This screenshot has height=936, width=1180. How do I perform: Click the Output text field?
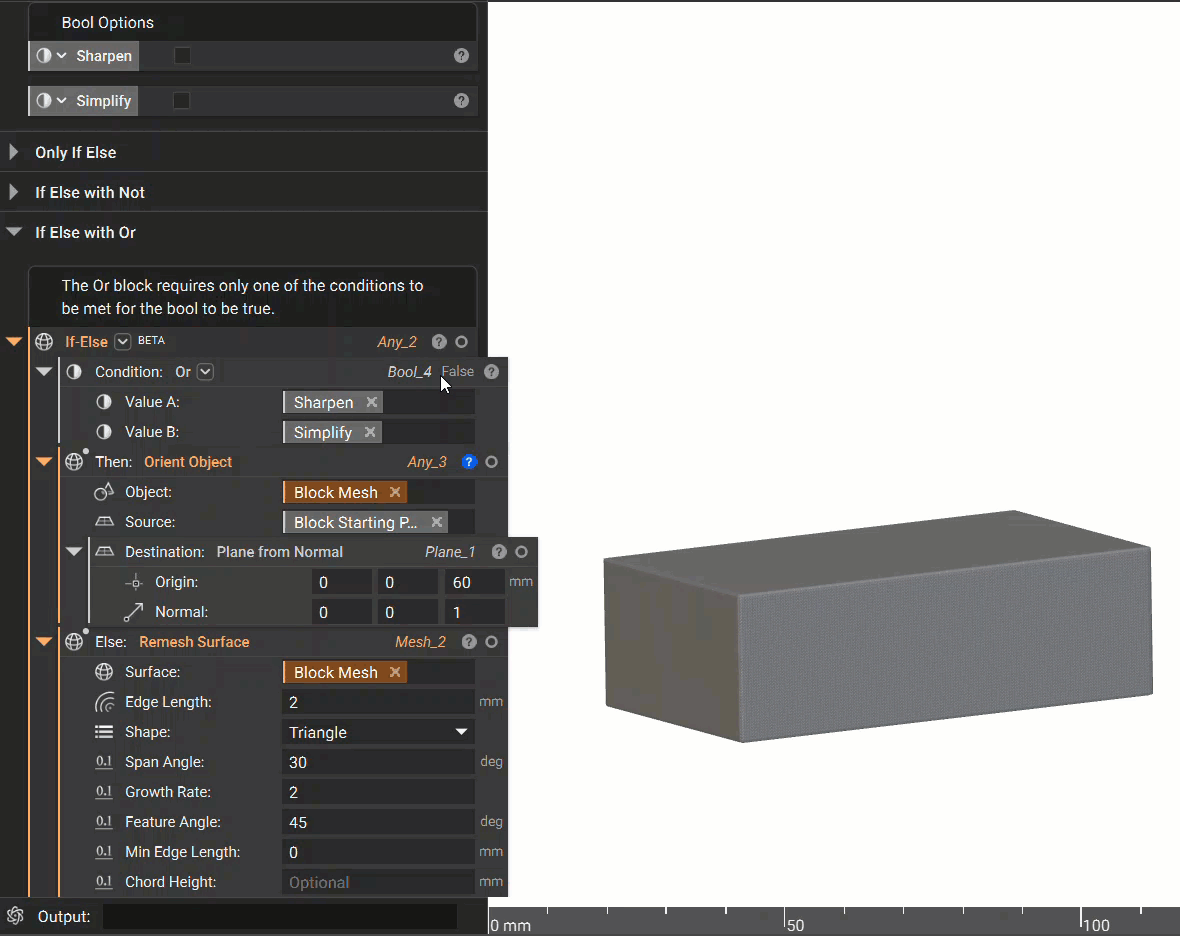pos(280,916)
